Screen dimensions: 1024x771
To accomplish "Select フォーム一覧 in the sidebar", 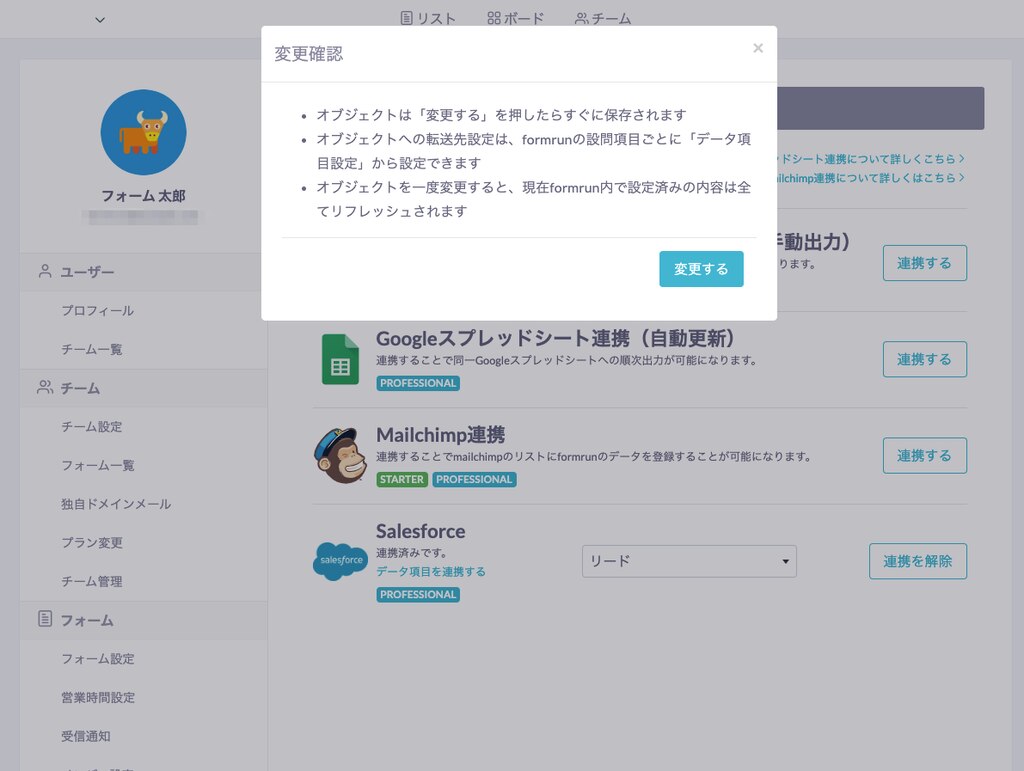I will tap(97, 465).
